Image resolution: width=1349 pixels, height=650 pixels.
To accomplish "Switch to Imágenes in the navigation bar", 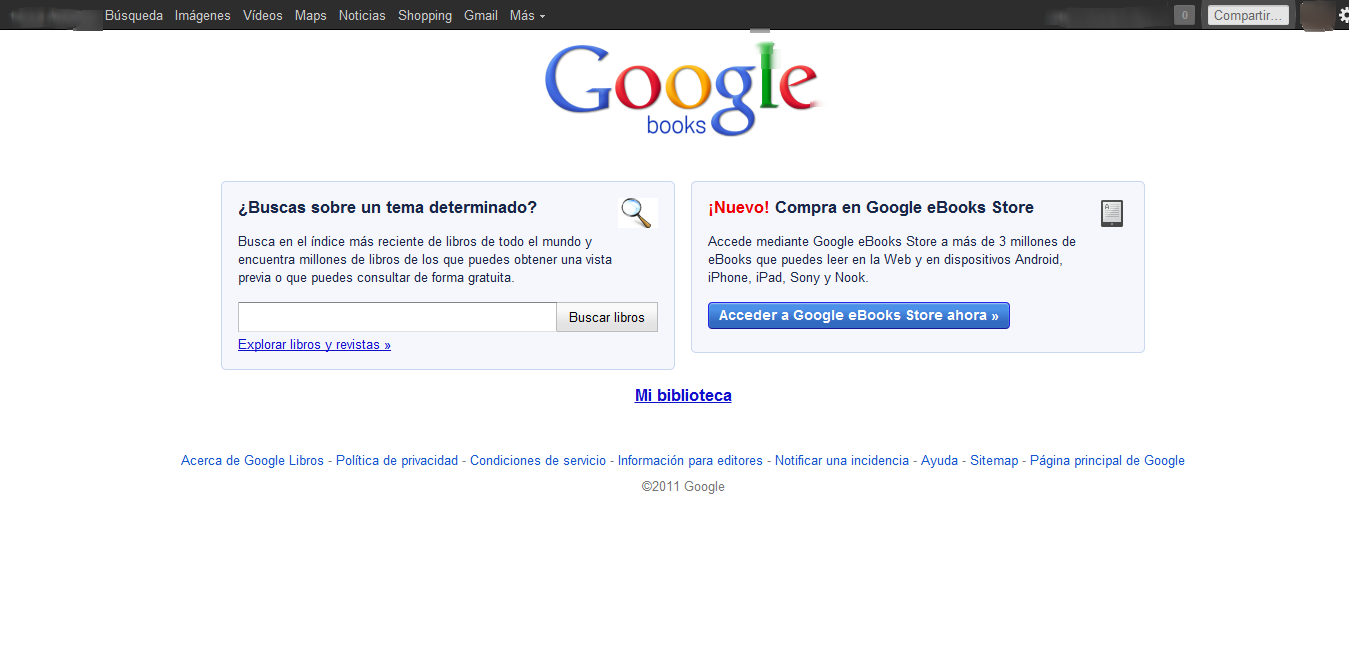I will point(202,15).
